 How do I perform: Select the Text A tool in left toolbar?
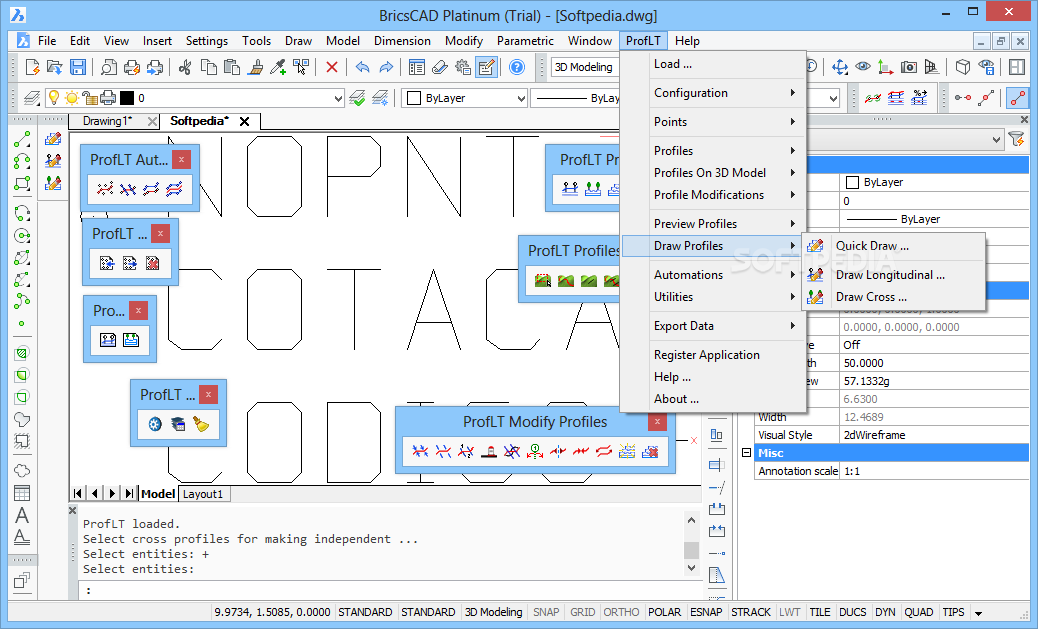pos(22,514)
